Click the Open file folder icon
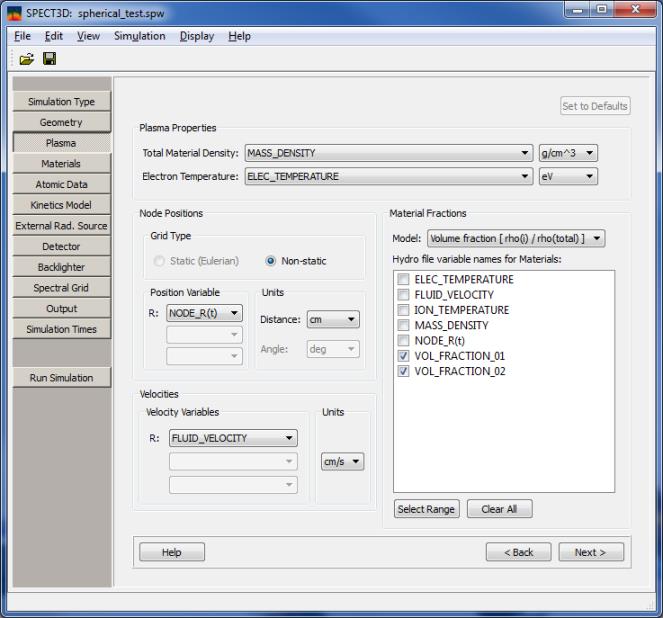Image resolution: width=663 pixels, height=618 pixels. (x=27, y=60)
